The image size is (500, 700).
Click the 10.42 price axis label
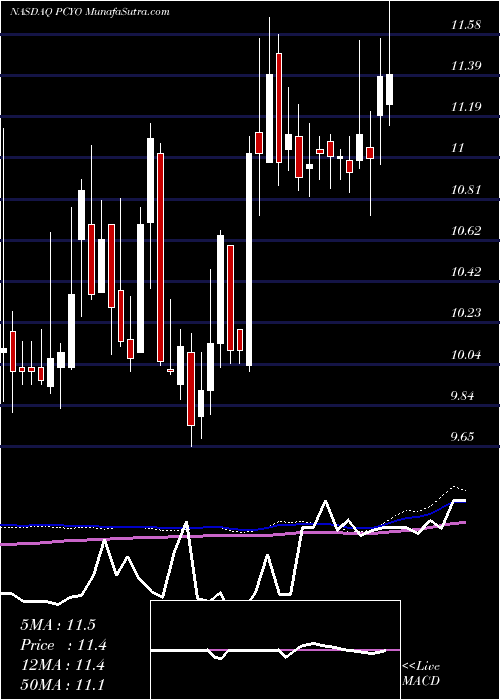[x=466, y=272]
